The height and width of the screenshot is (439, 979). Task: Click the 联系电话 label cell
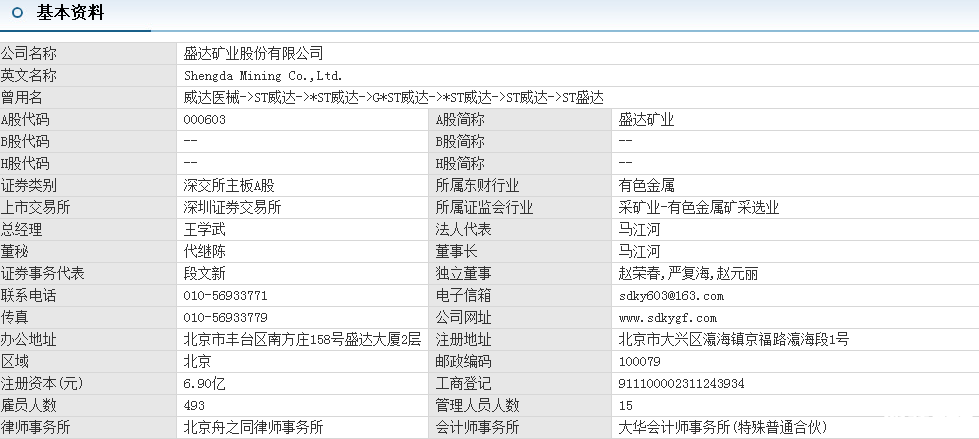(x=89, y=295)
